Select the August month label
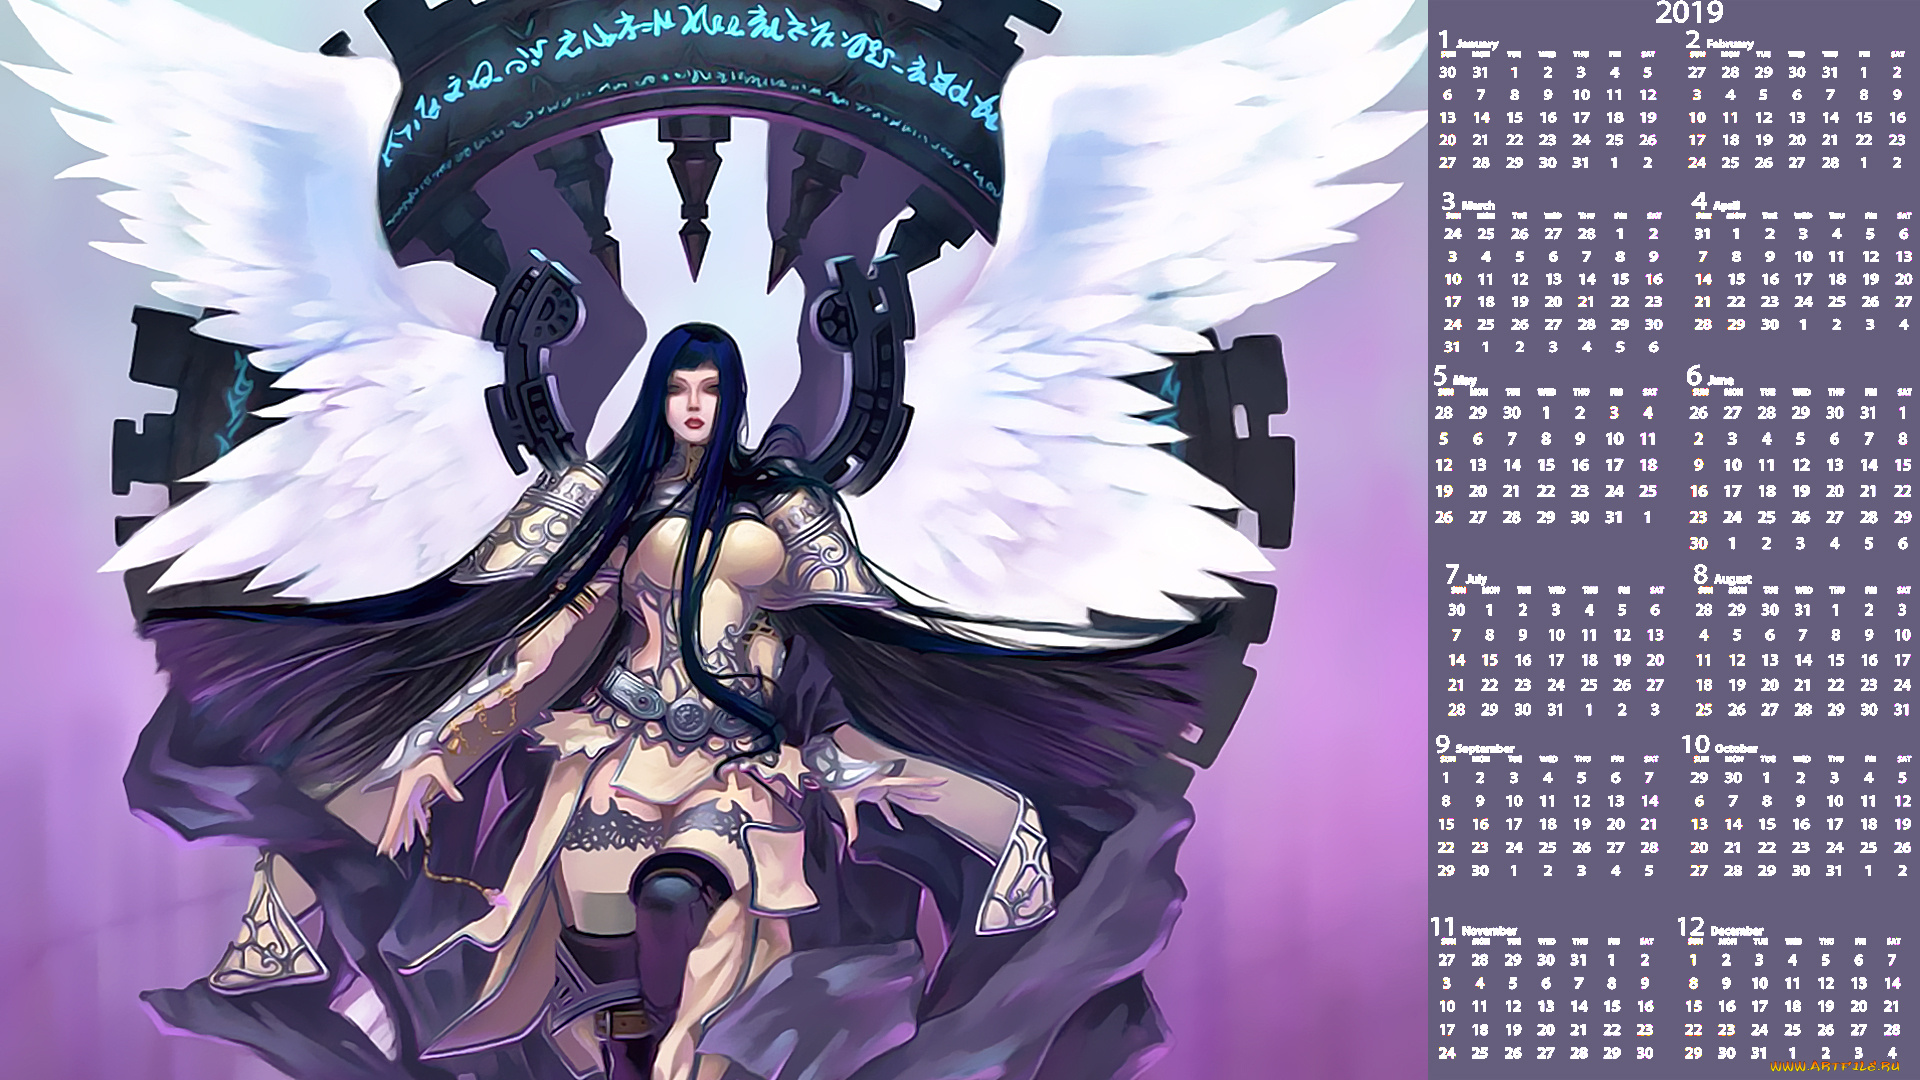The width and height of the screenshot is (1920, 1080). point(1732,579)
